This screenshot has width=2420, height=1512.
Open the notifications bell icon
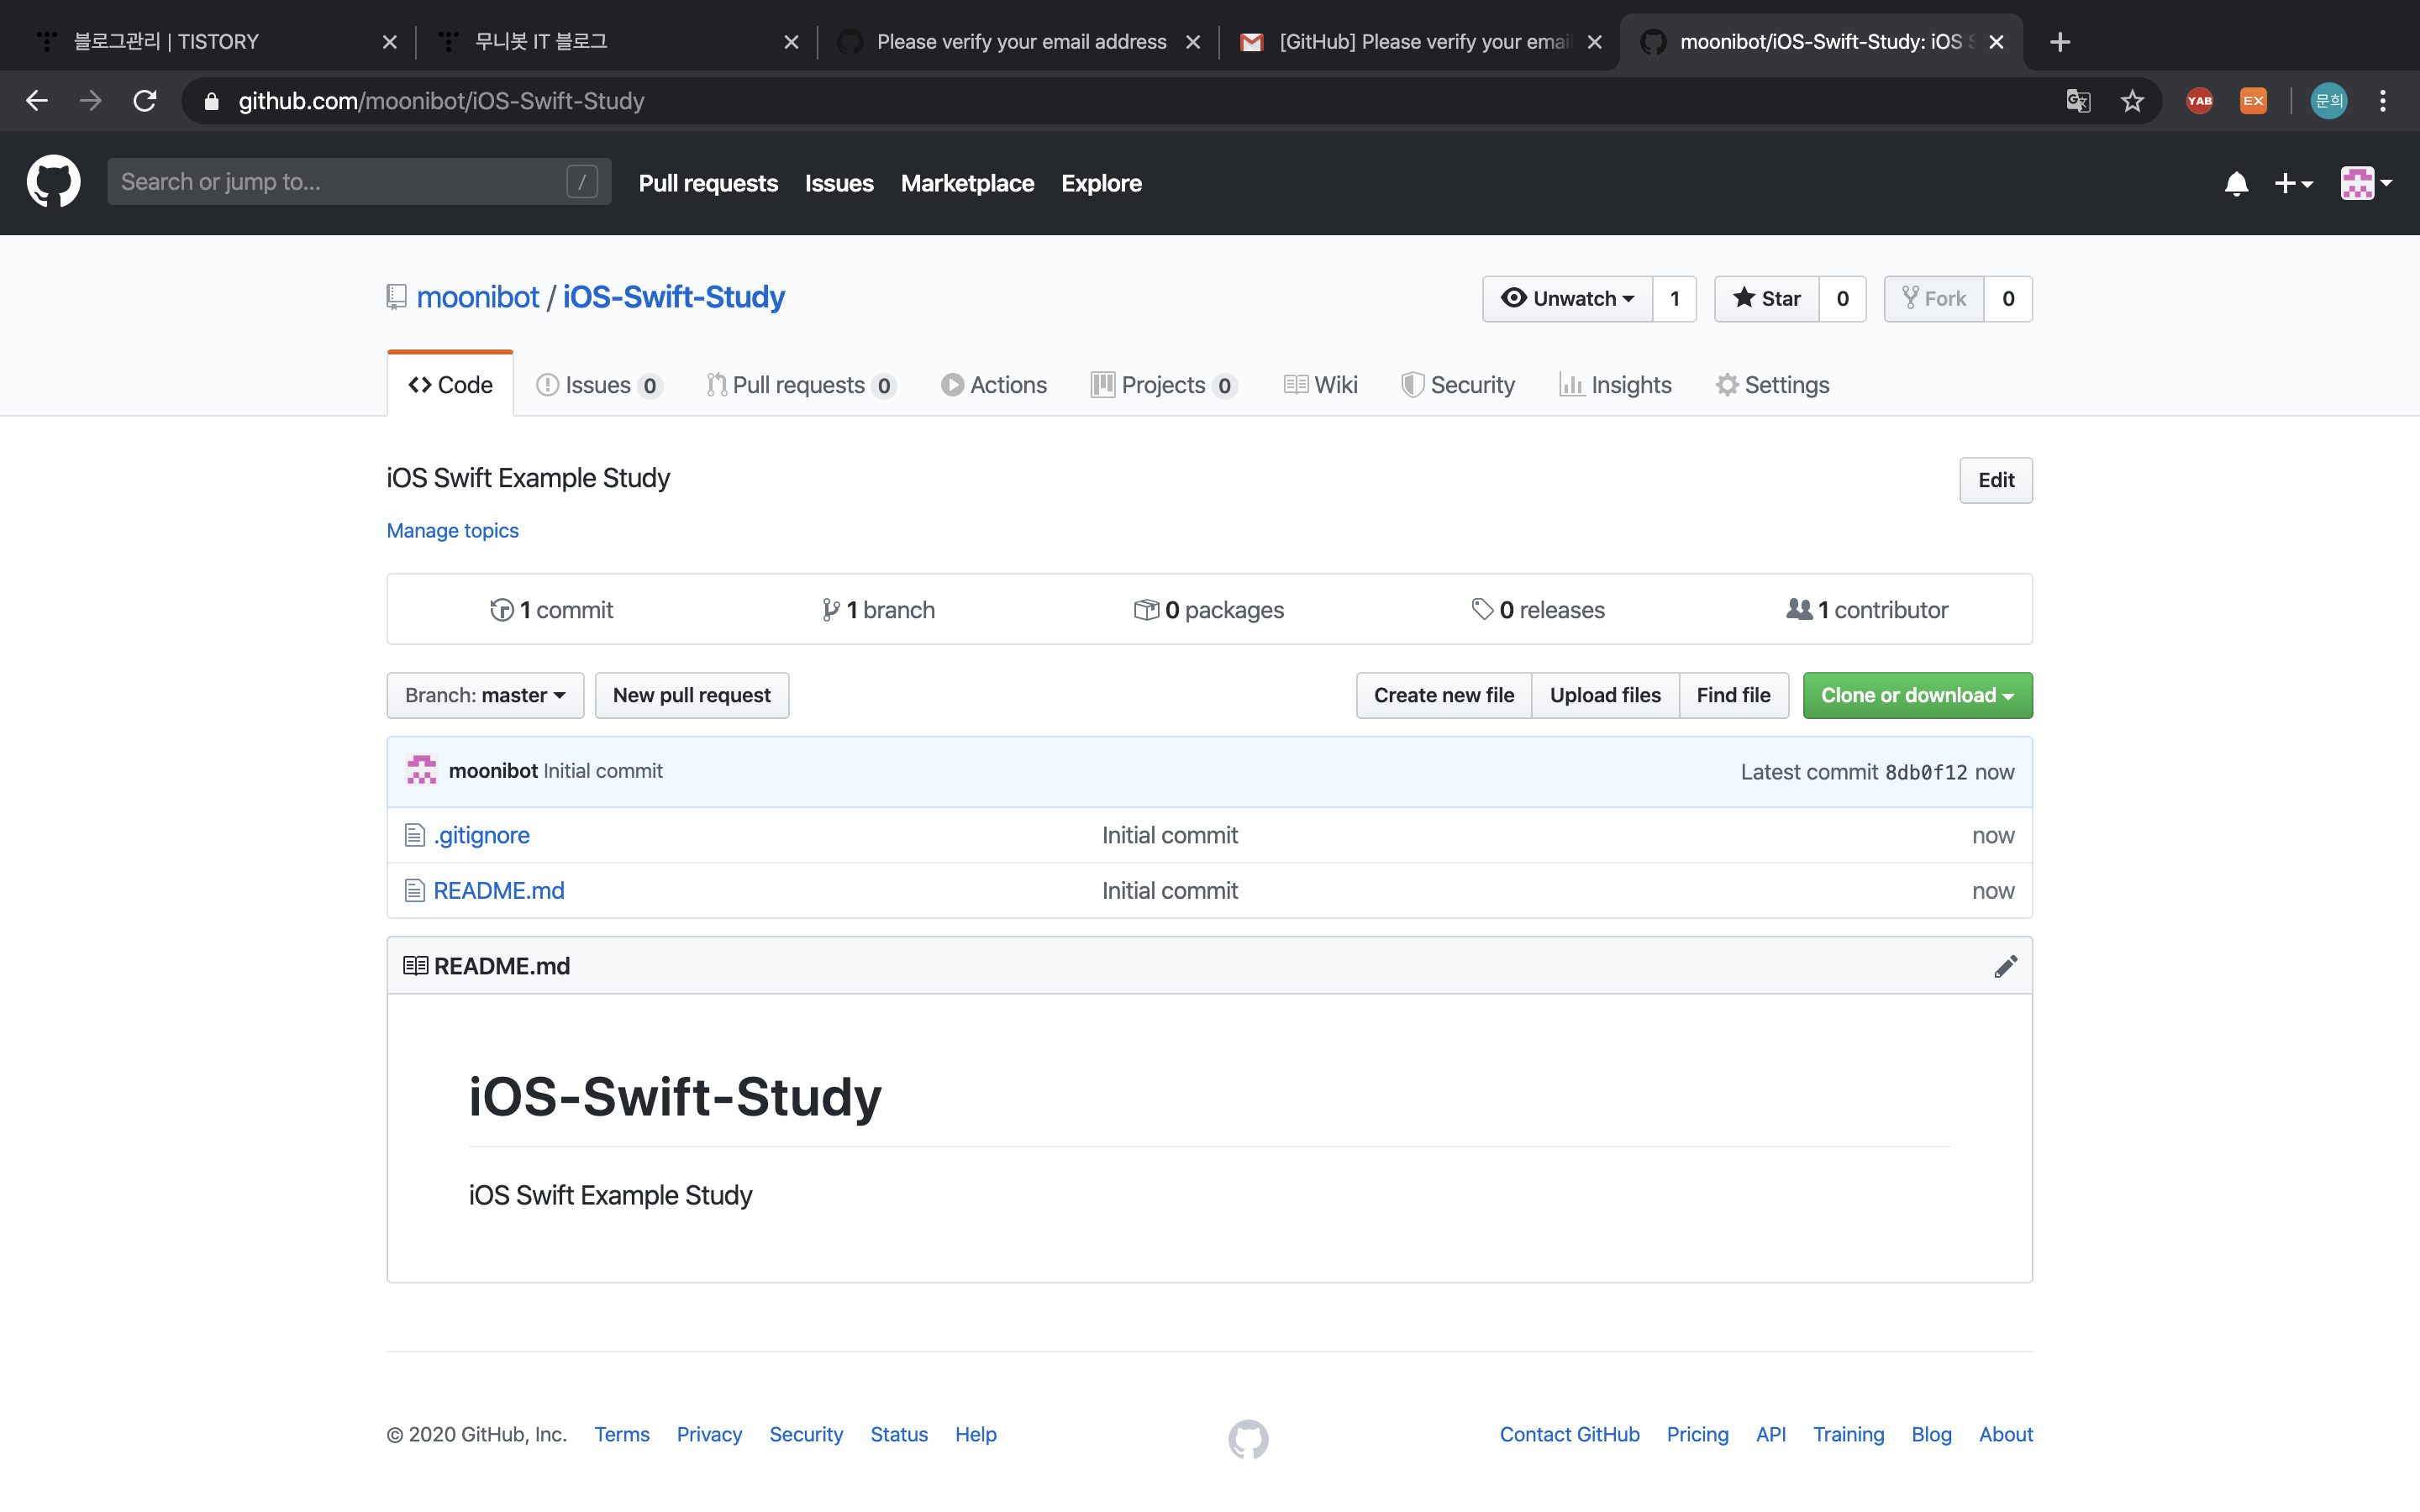2236,183
